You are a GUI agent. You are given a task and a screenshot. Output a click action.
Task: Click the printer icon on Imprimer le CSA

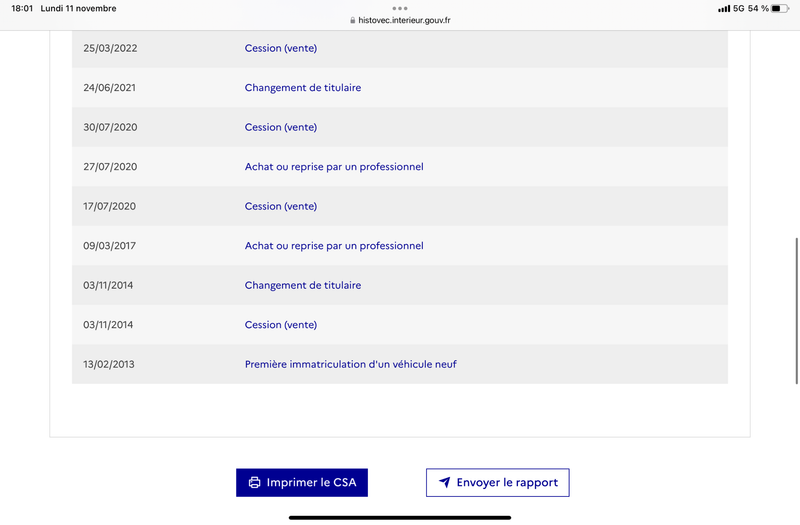coord(254,483)
